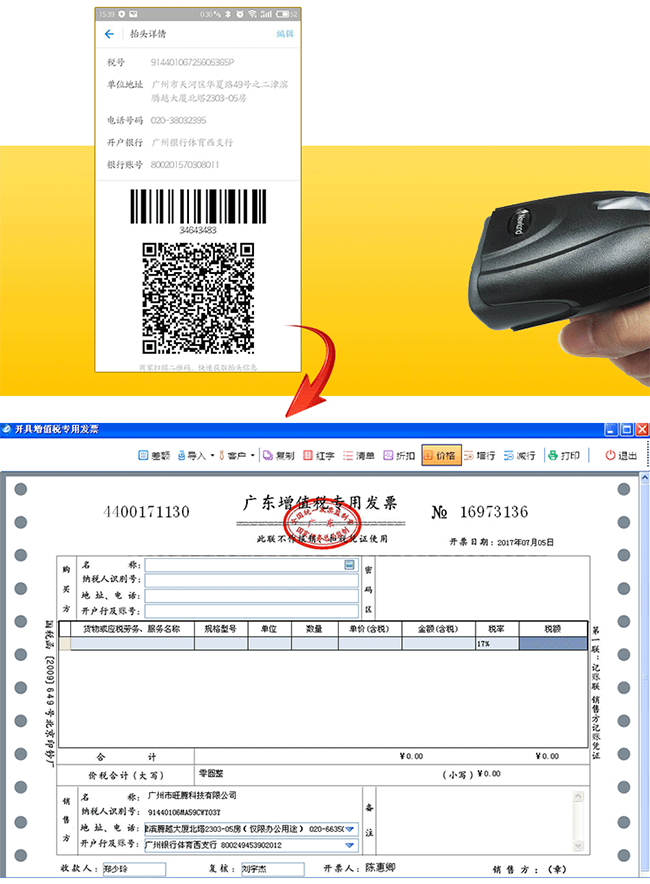Tap the 编辑 link in phone screen
650x884 pixels.
tap(285, 34)
